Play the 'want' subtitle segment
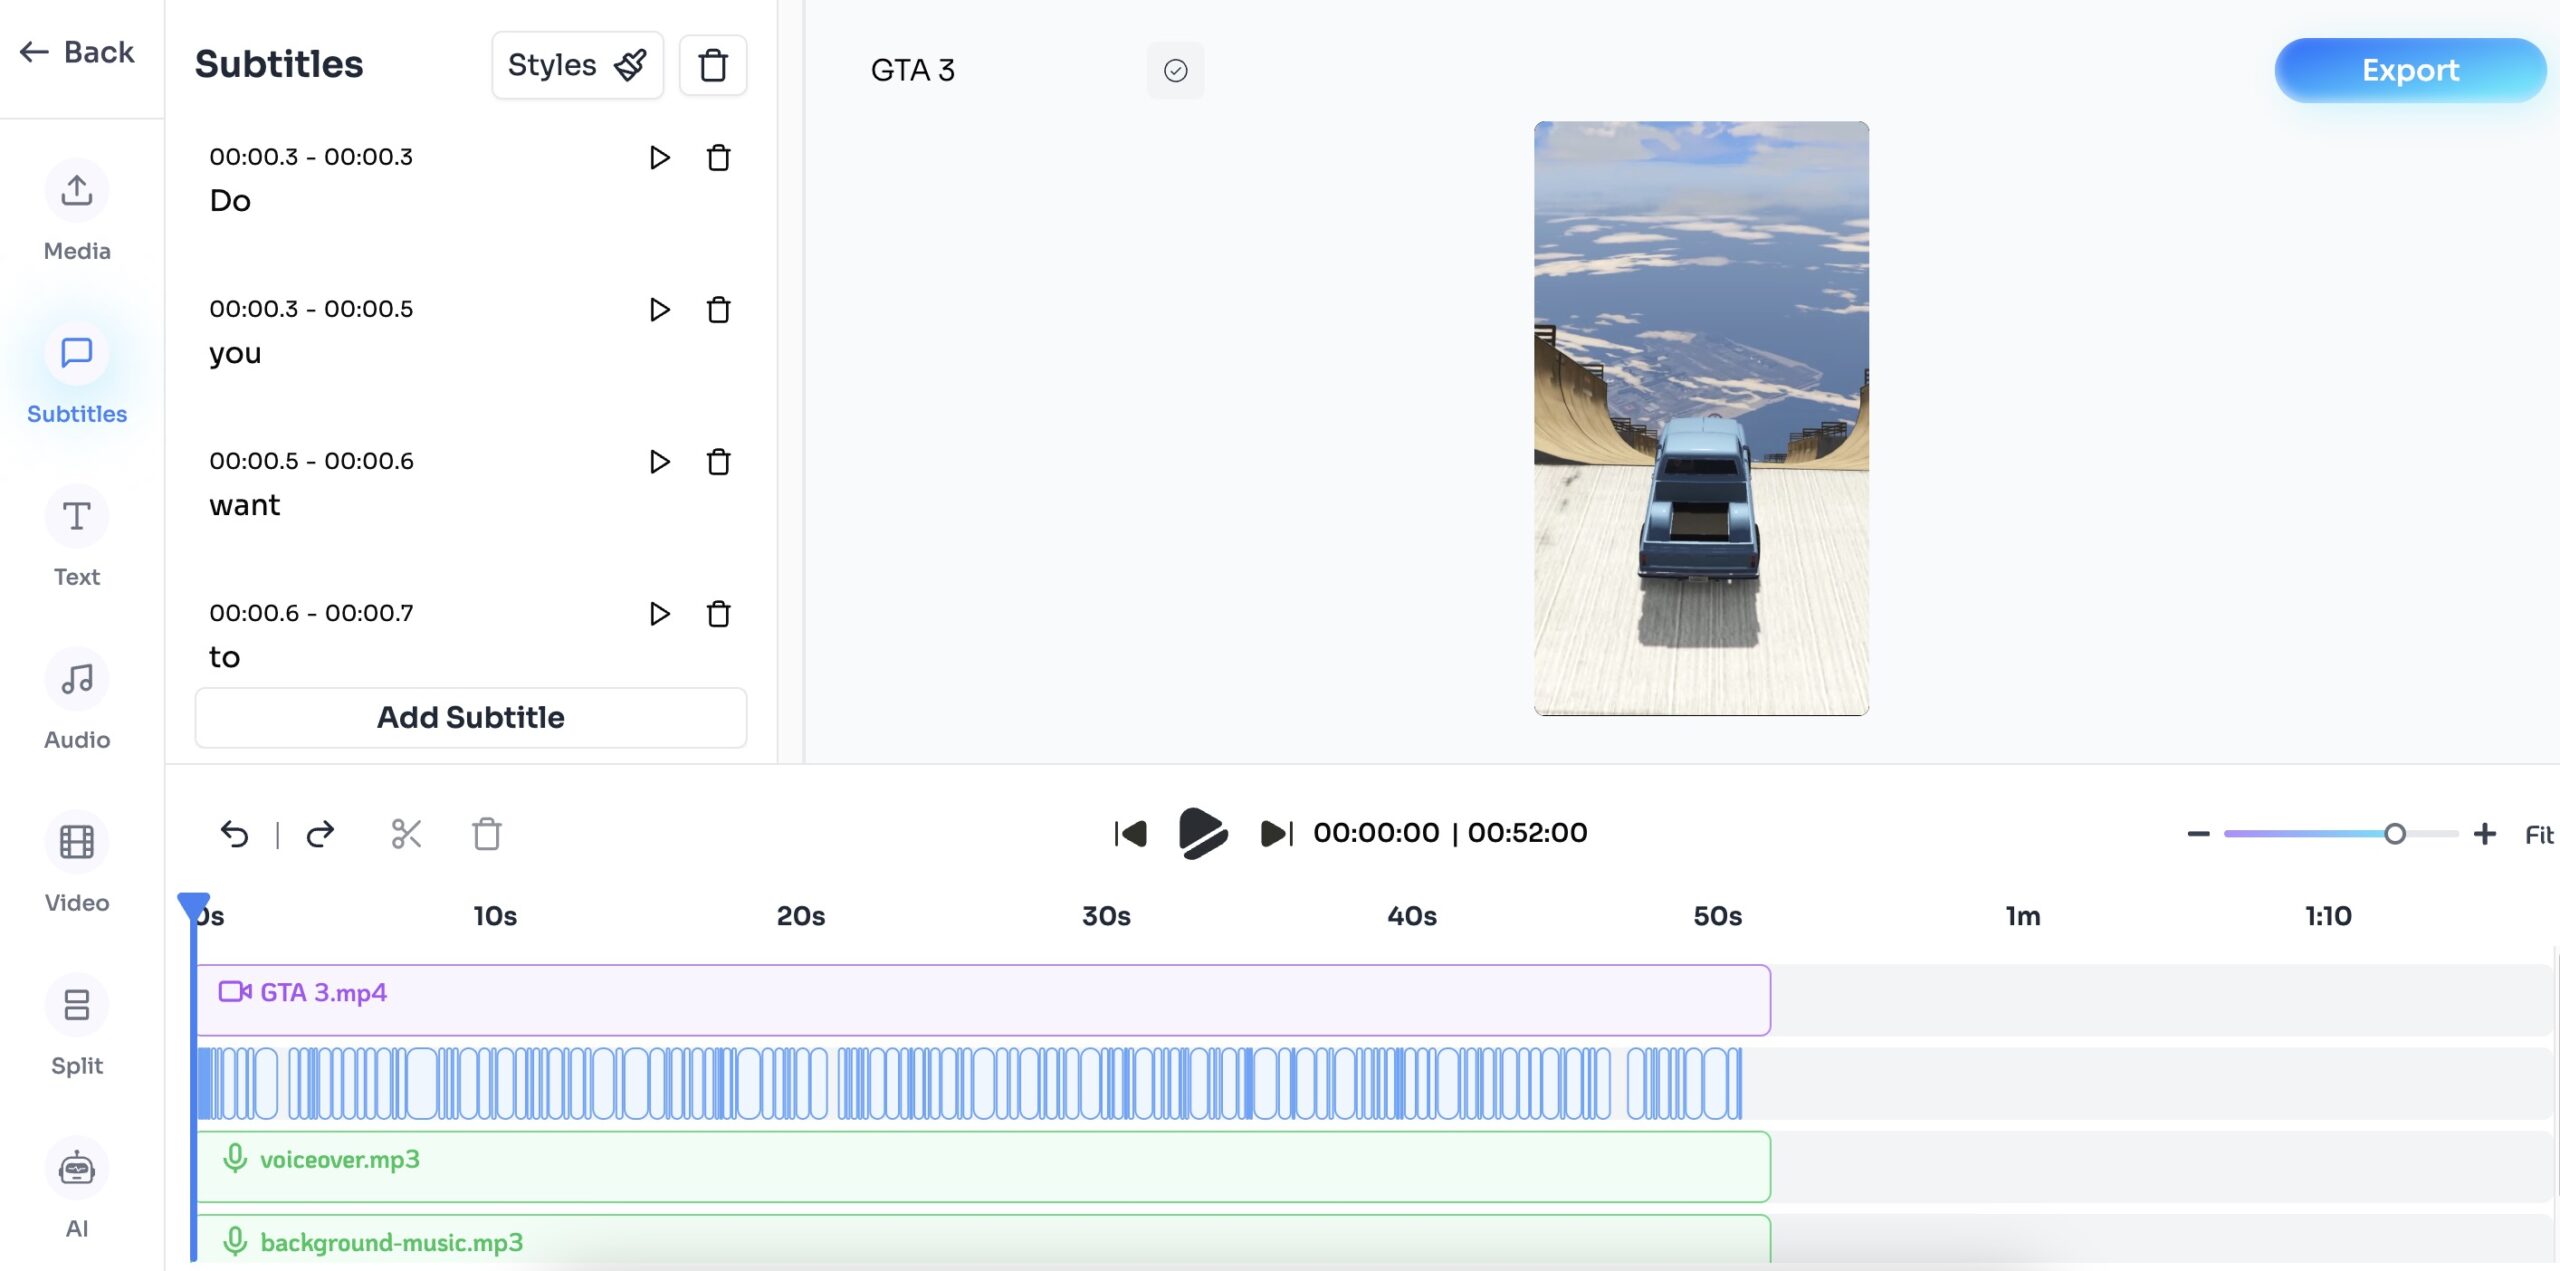Screen dimensions: 2560x1271 659,461
